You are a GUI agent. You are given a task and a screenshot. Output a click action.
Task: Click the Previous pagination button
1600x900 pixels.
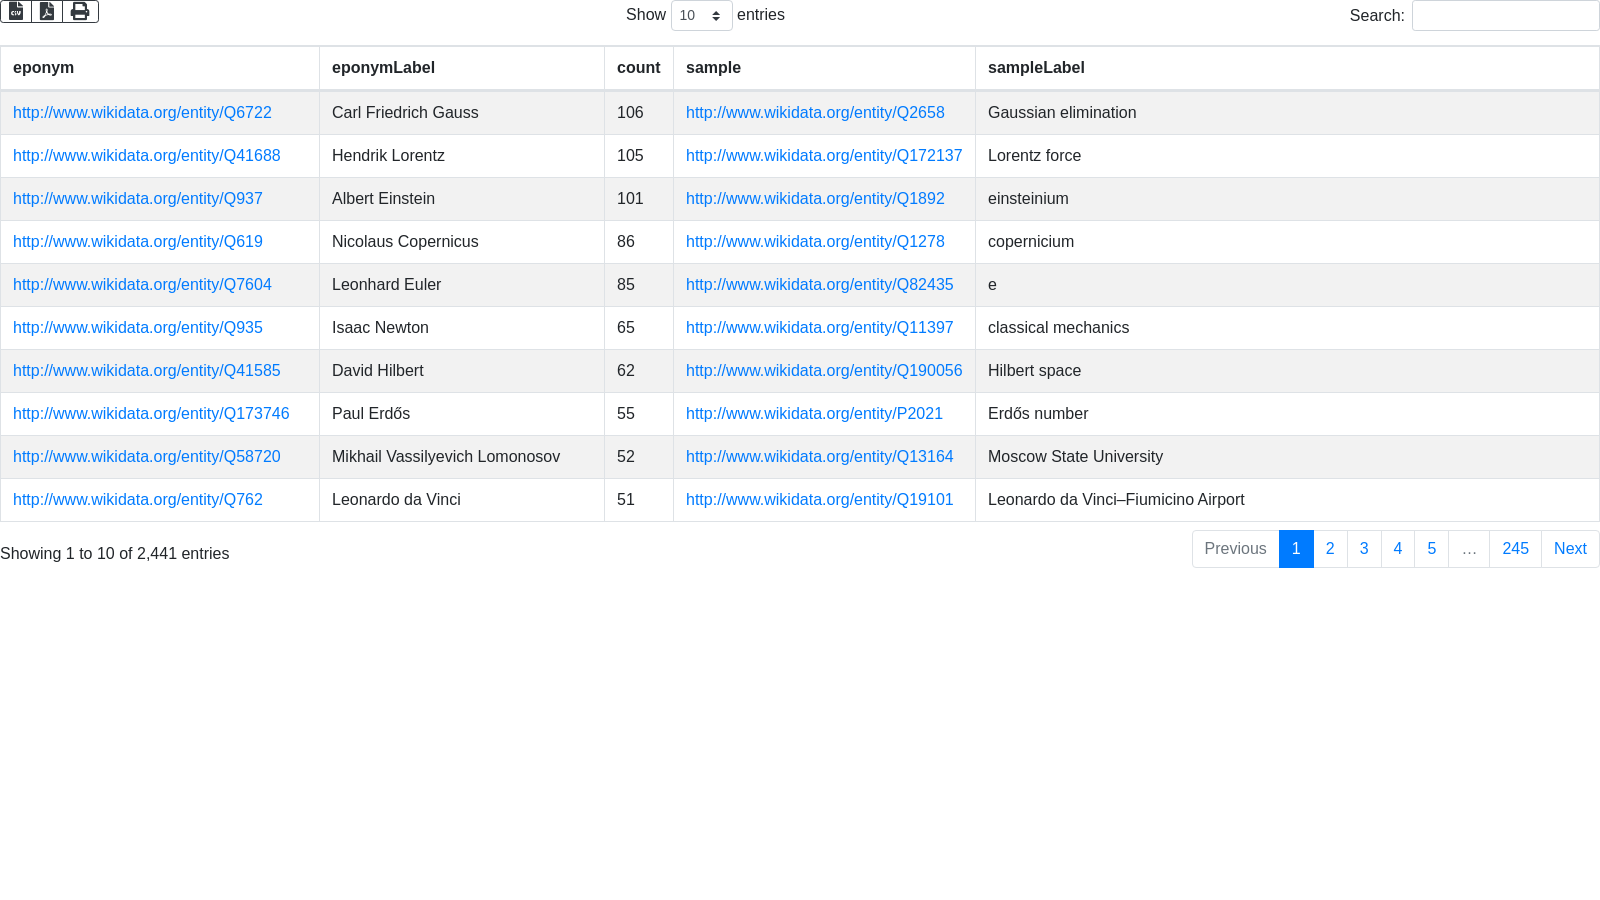(x=1235, y=549)
